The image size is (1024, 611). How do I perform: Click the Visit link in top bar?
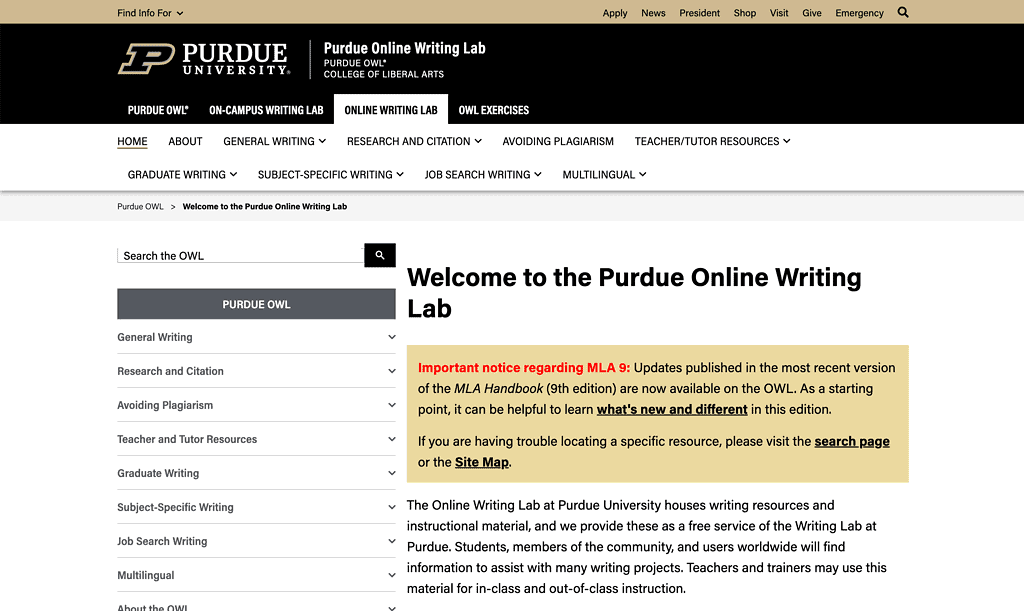tap(779, 13)
